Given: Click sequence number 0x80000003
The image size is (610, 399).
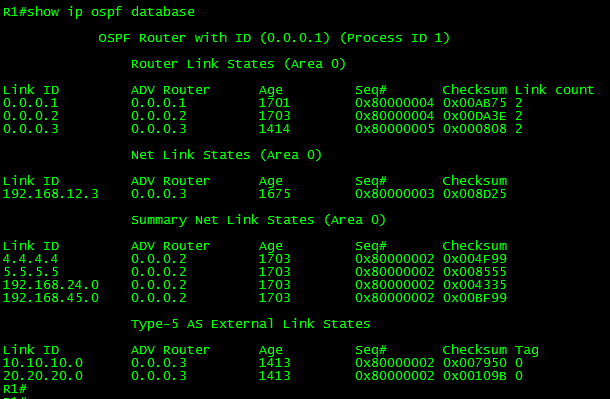Looking at the screenshot, I should tap(394, 194).
